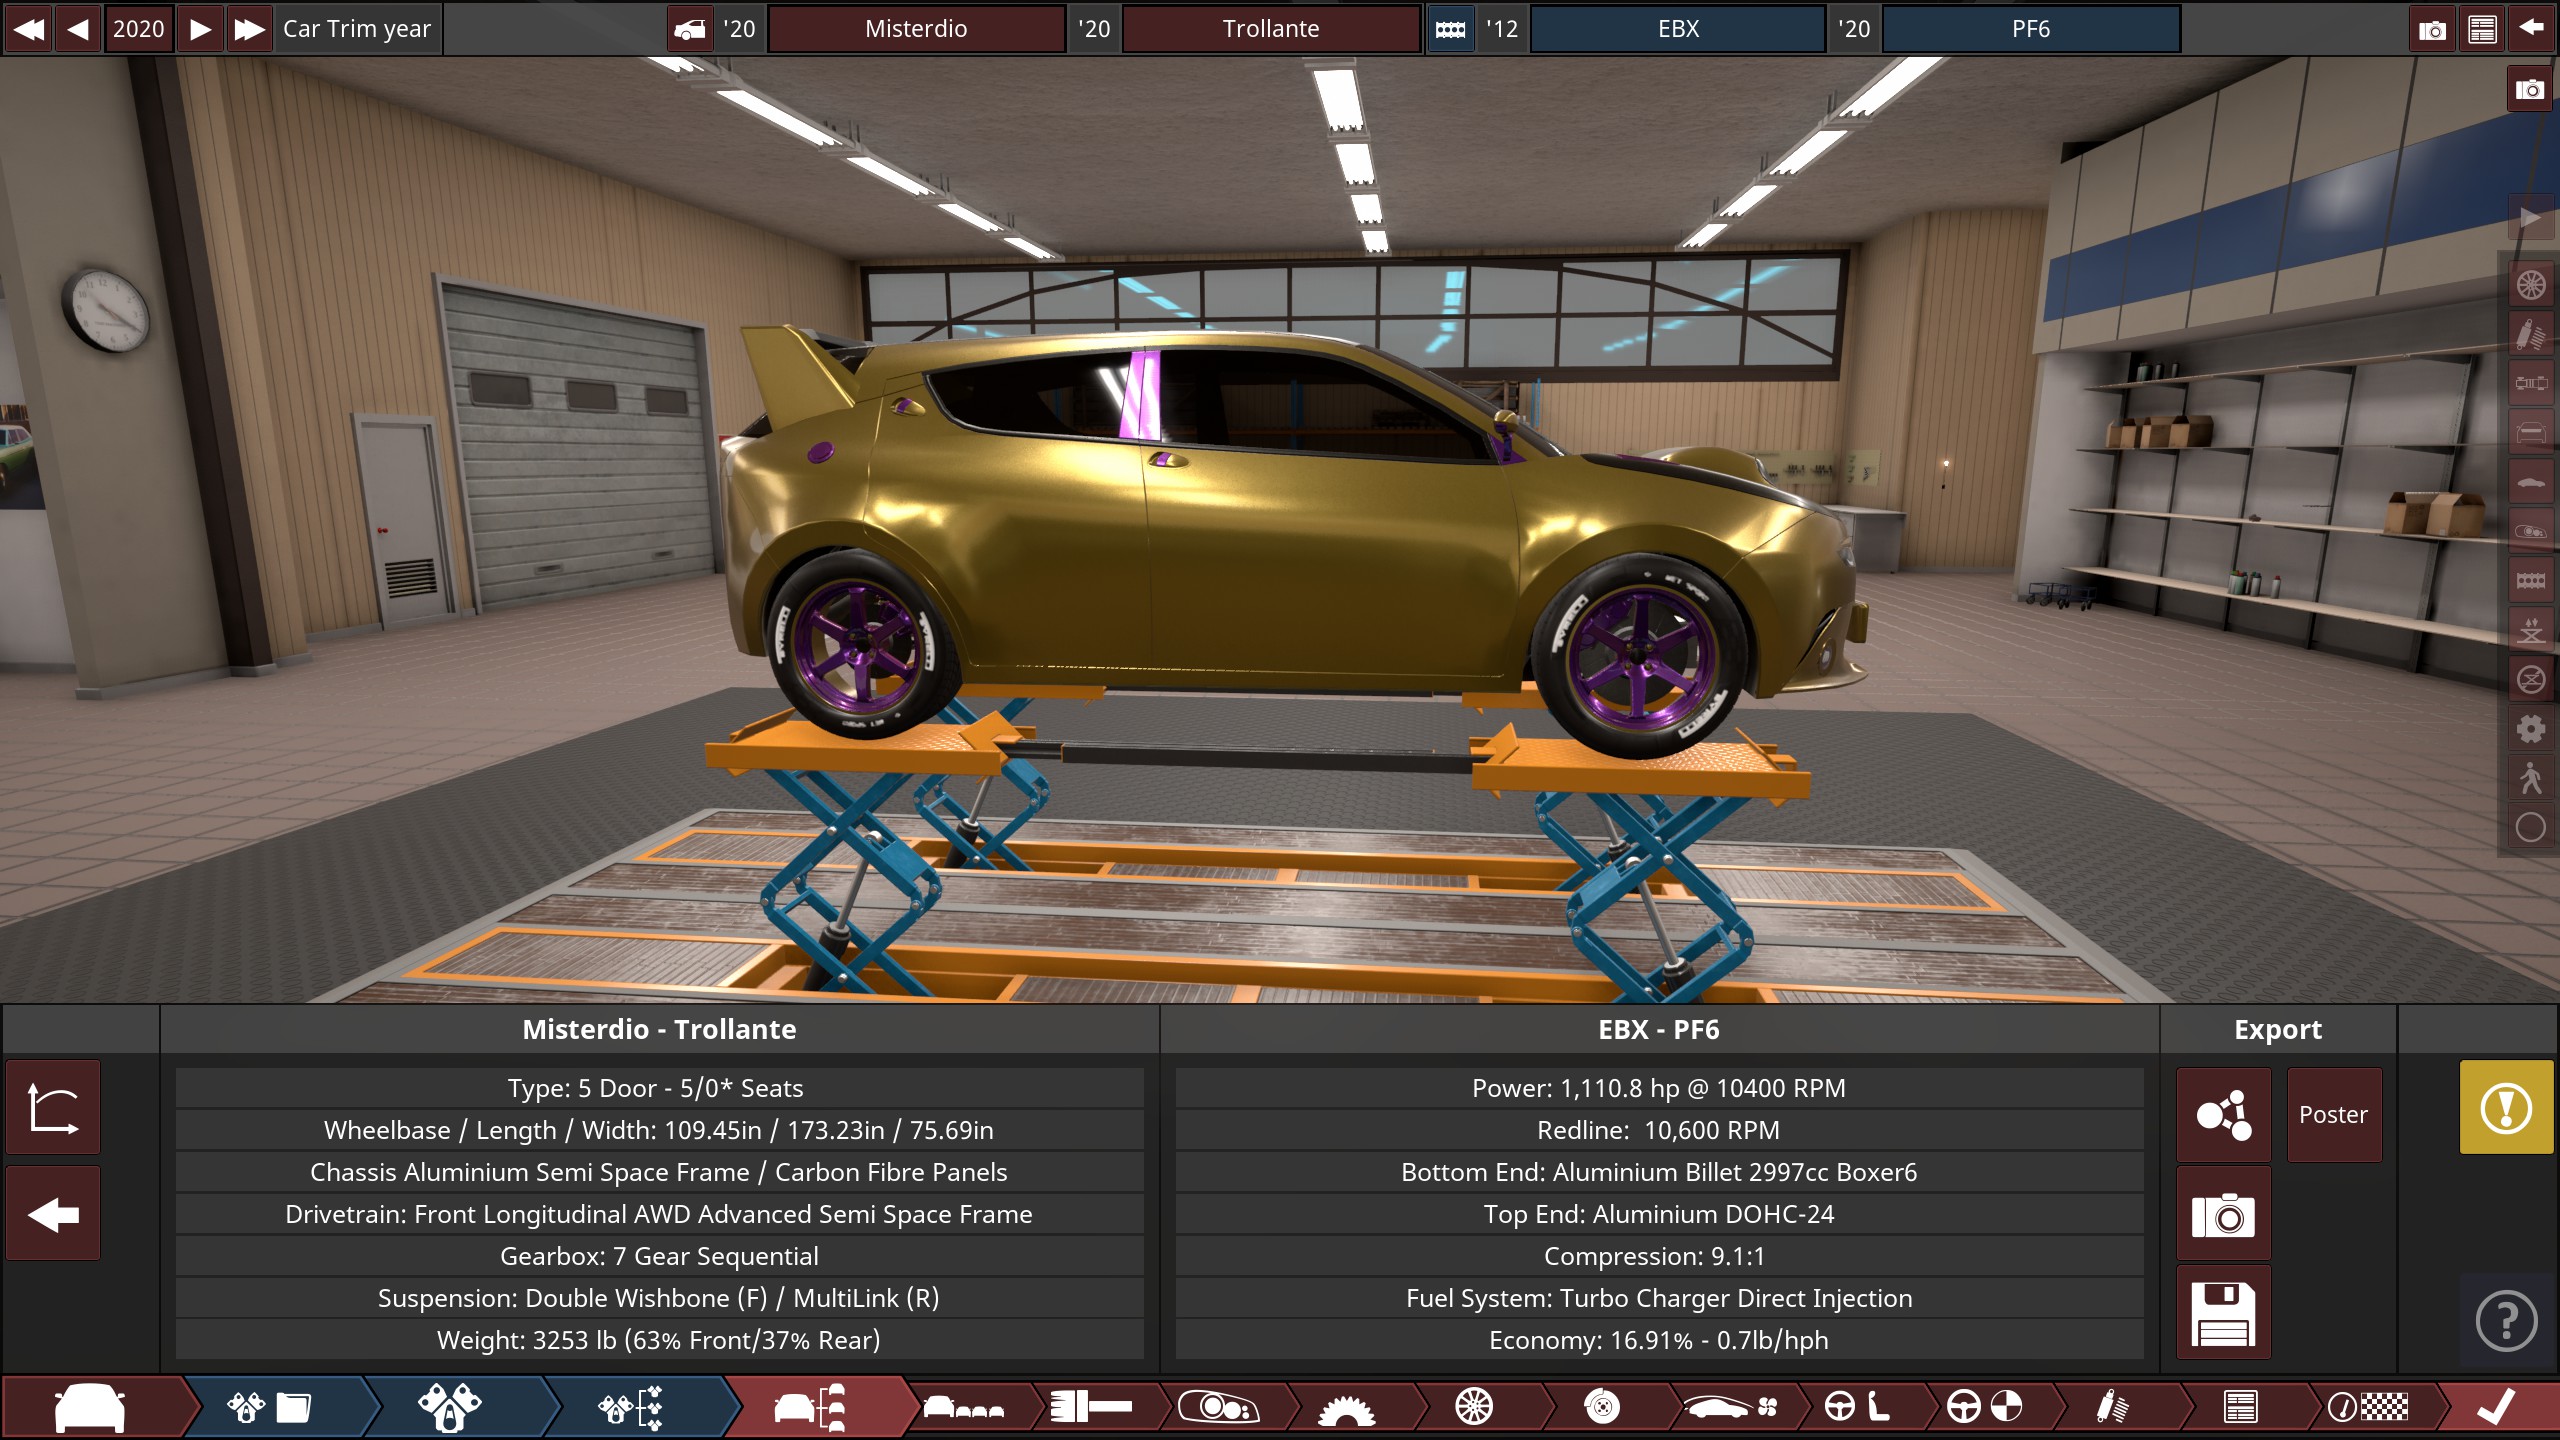Toggle the car lift raise/lower icon

(2531, 630)
